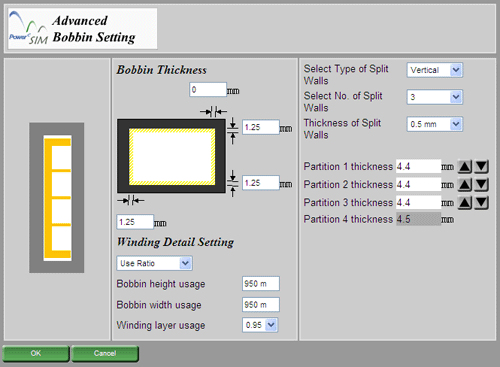Click the split-wall bobbin preview diagram
This screenshot has width=500, height=367.
tap(57, 198)
